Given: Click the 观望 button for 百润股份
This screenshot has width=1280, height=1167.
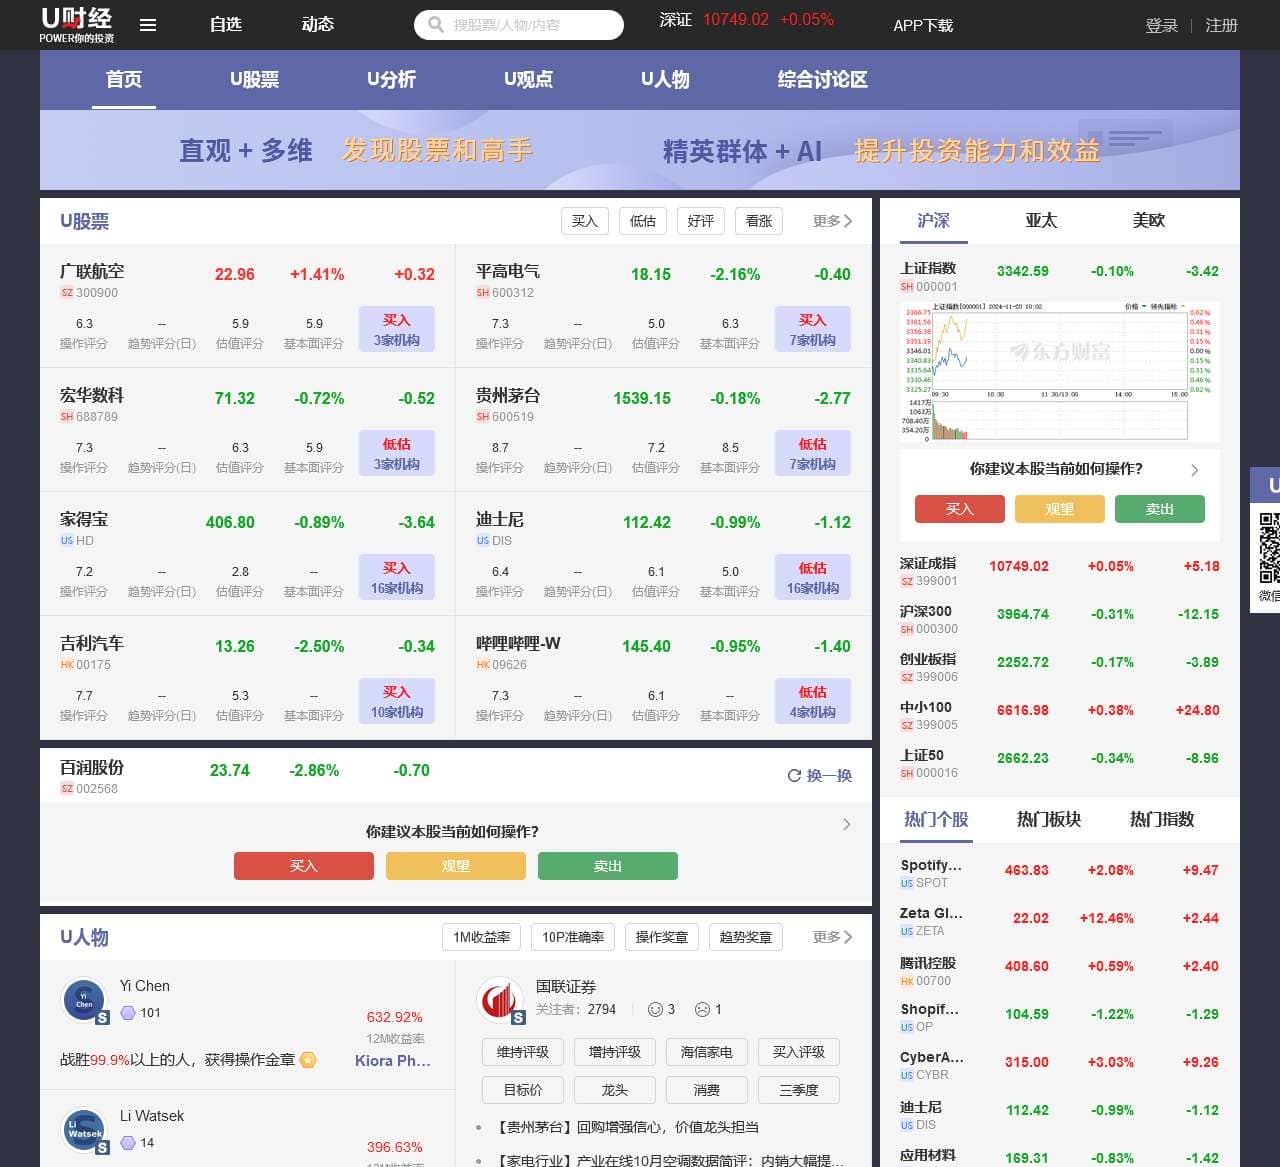Looking at the screenshot, I should (x=456, y=866).
